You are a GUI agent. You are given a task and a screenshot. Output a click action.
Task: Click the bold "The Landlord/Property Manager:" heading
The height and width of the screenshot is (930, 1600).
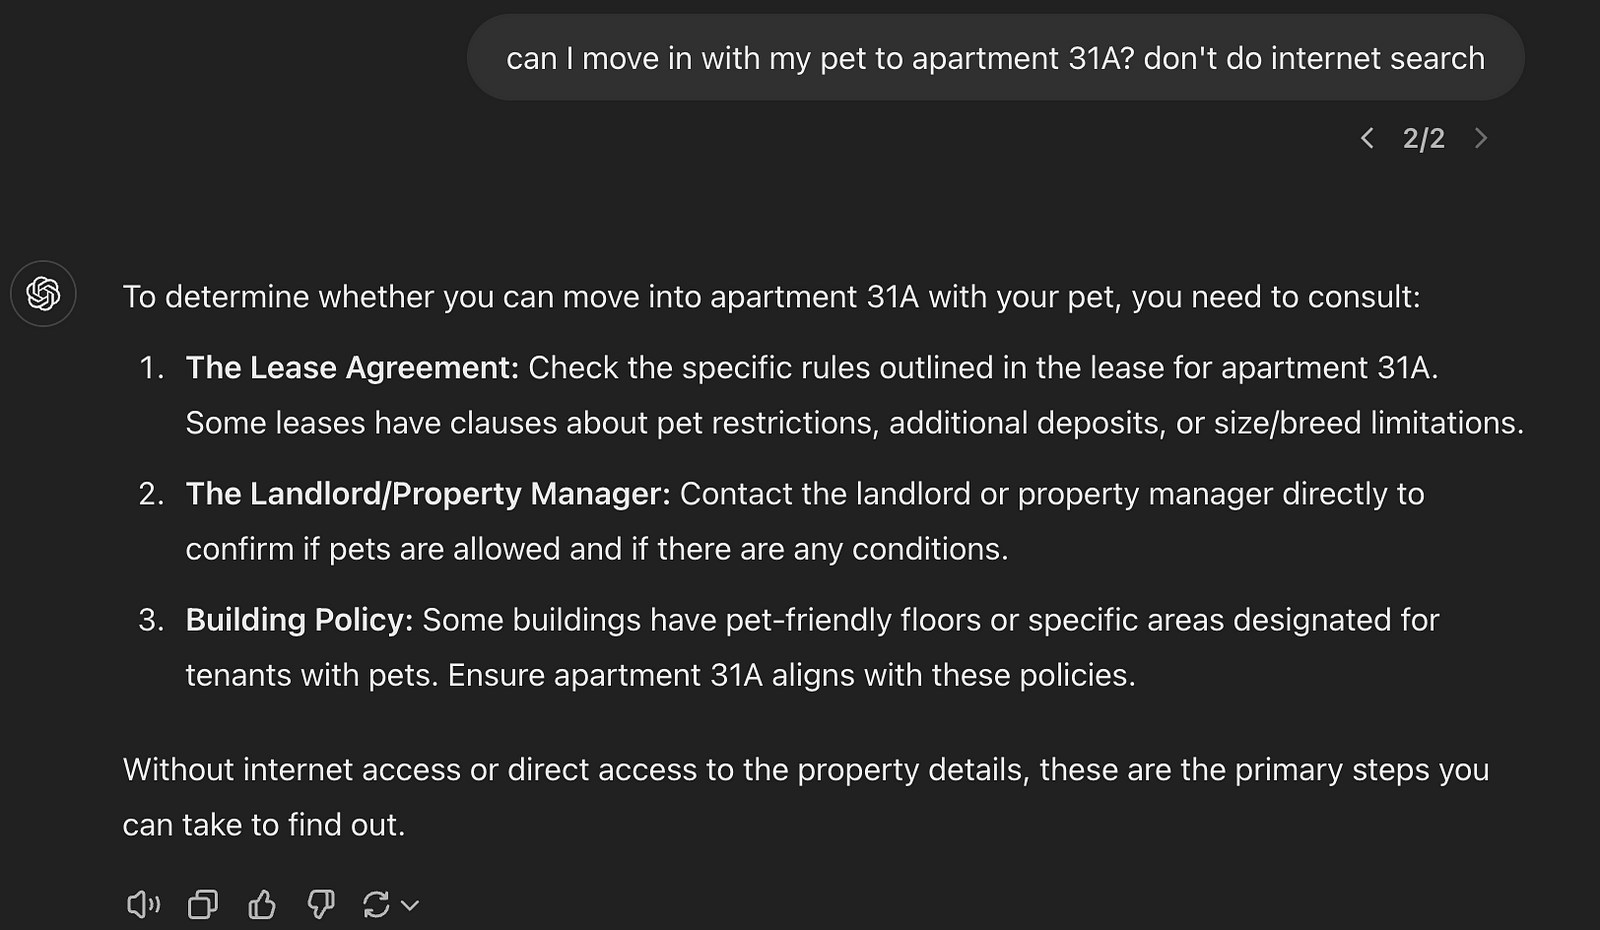pyautogui.click(x=428, y=494)
